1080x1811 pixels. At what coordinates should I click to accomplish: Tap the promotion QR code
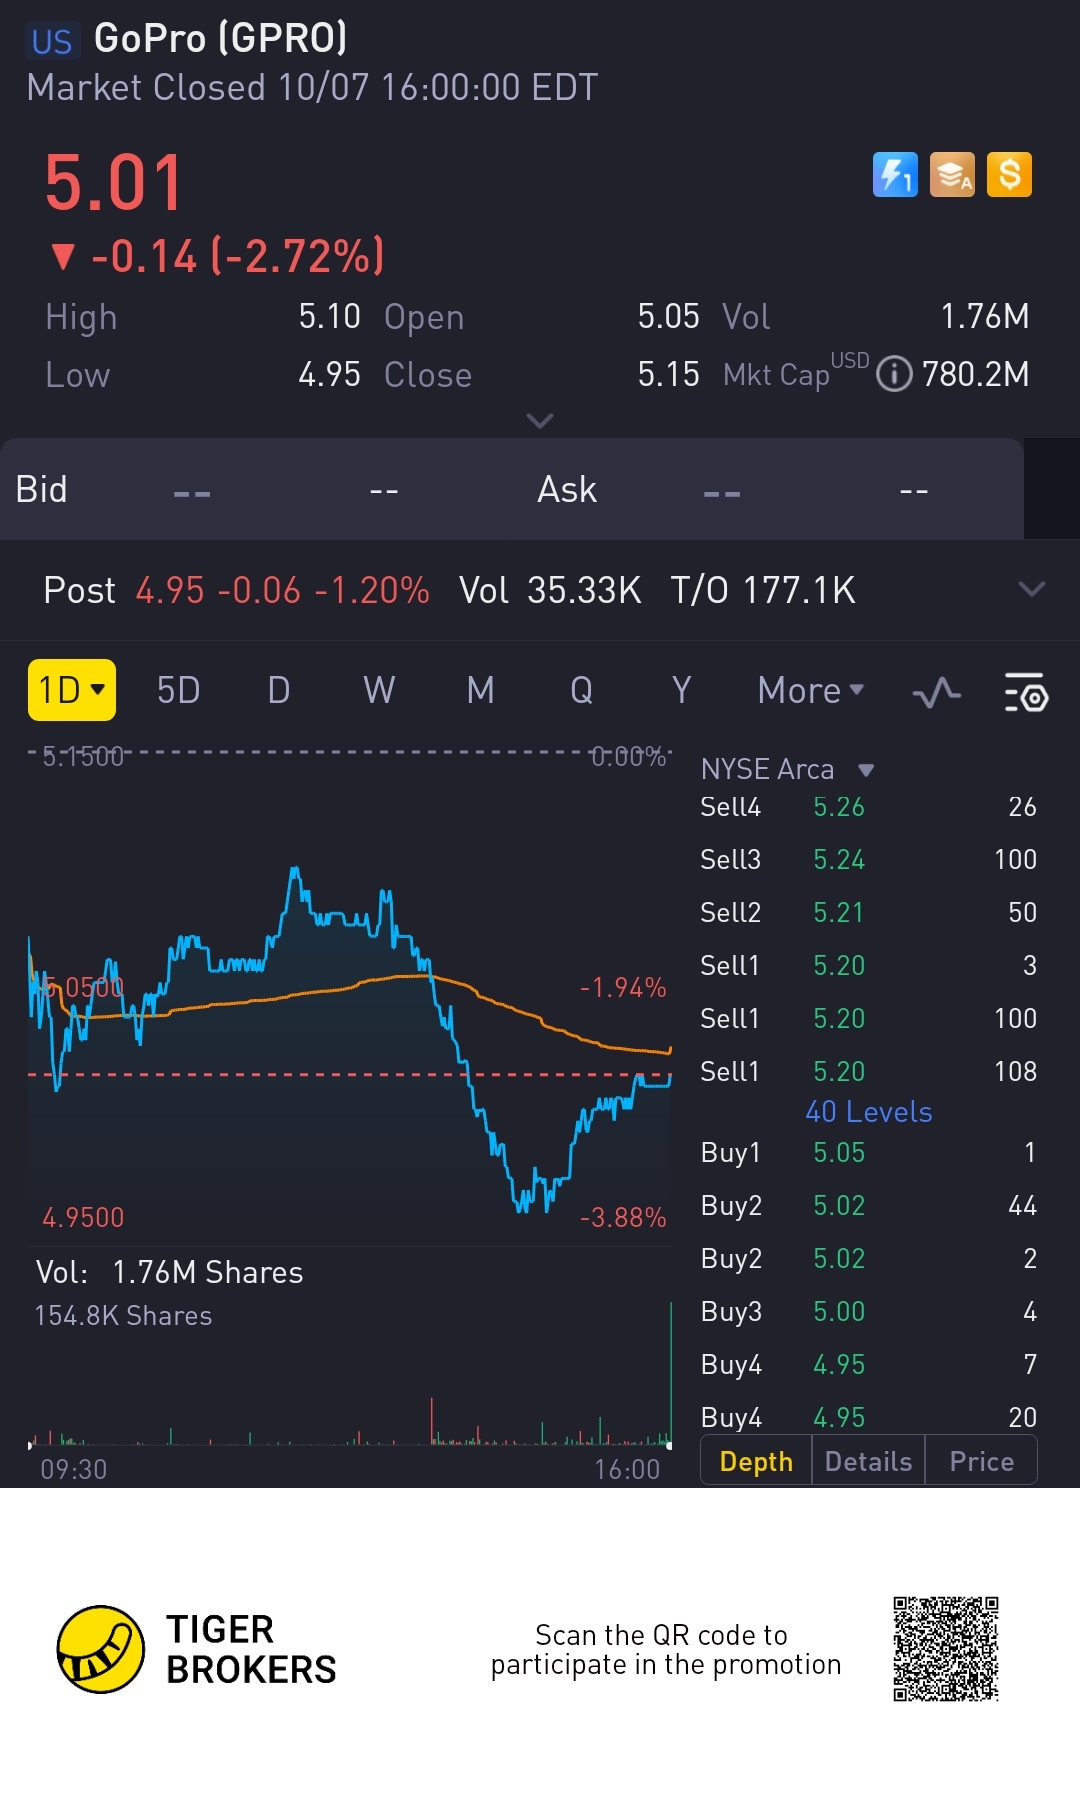pyautogui.click(x=945, y=1648)
